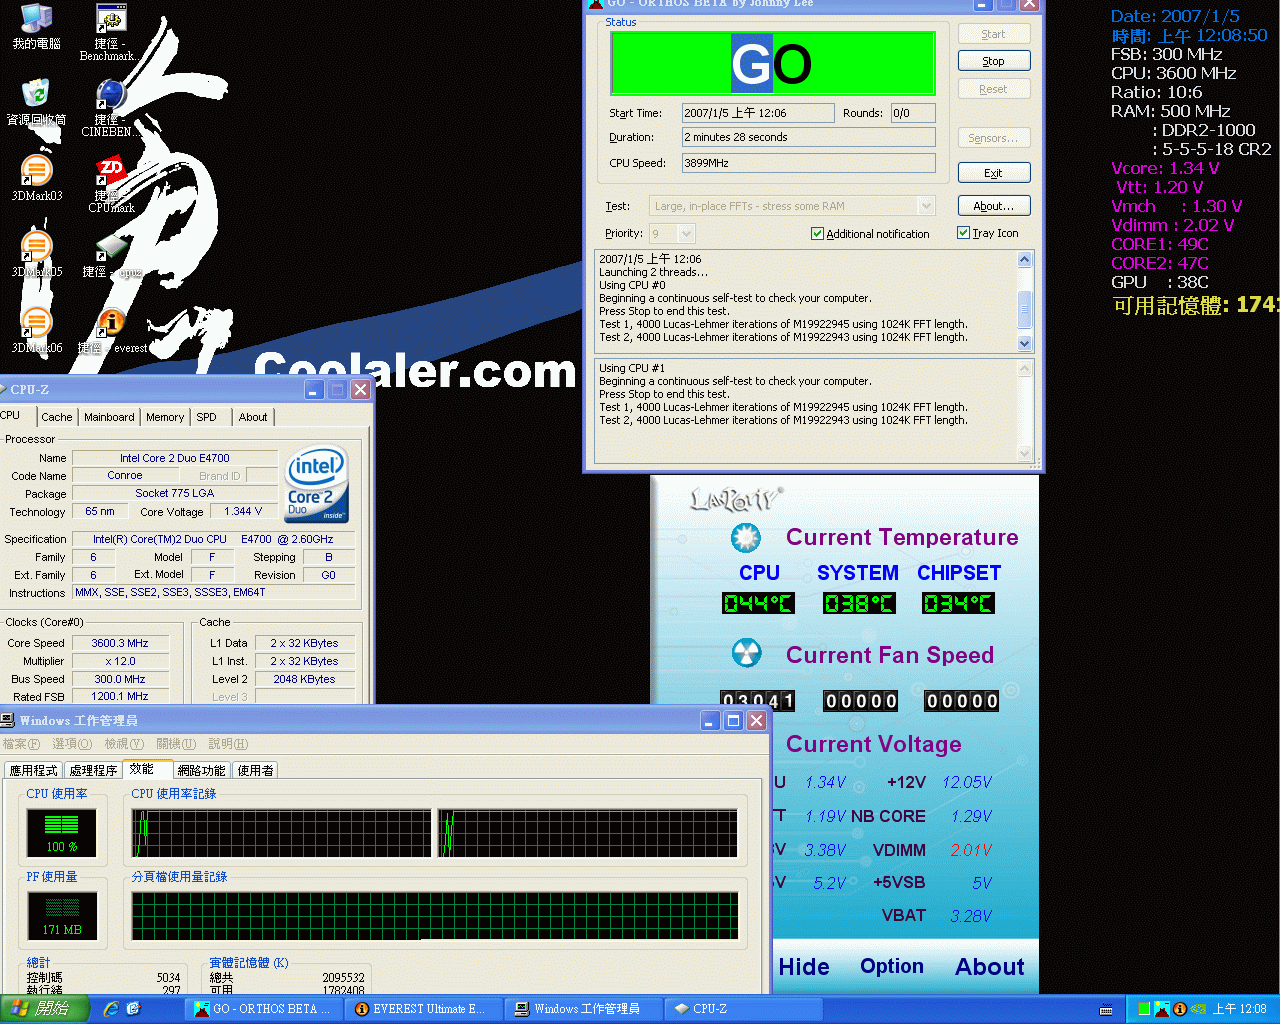Click the Intel Core 2 Duo E4700 name field
1280x1024 pixels.
(x=175, y=458)
